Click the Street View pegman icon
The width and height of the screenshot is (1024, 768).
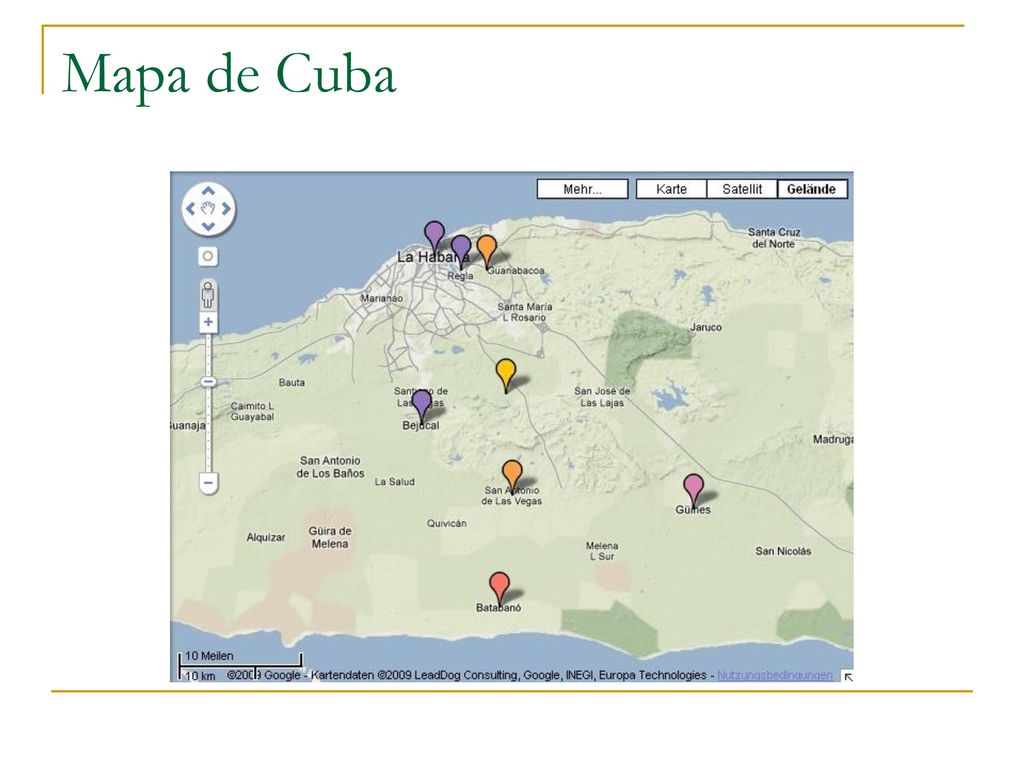tap(208, 295)
